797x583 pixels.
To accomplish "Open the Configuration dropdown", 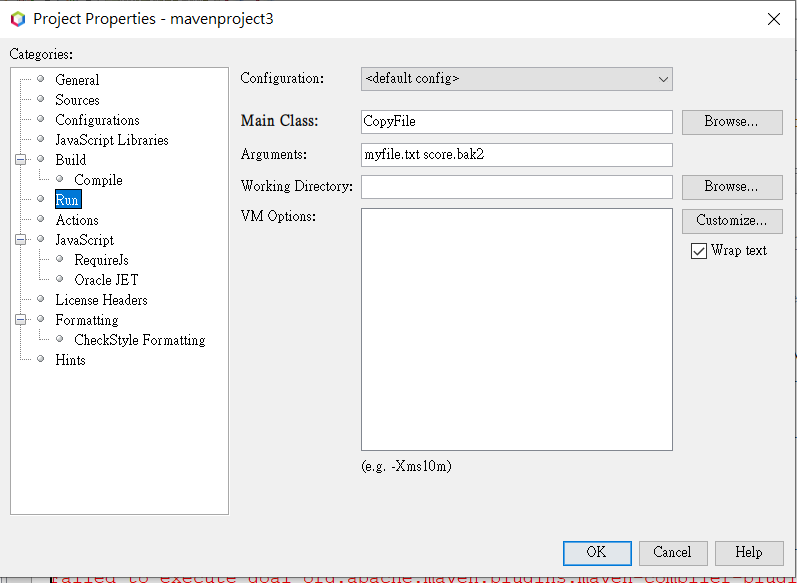I will coord(516,79).
